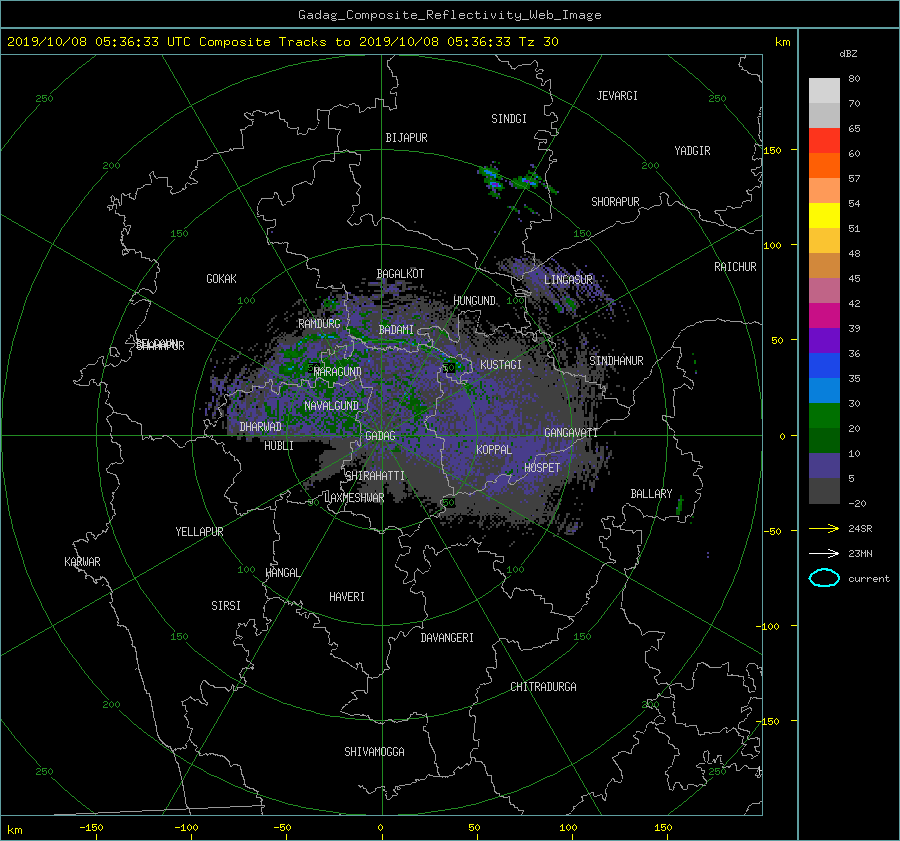
Task: Click the BAGALKOT city label
Action: (x=400, y=274)
